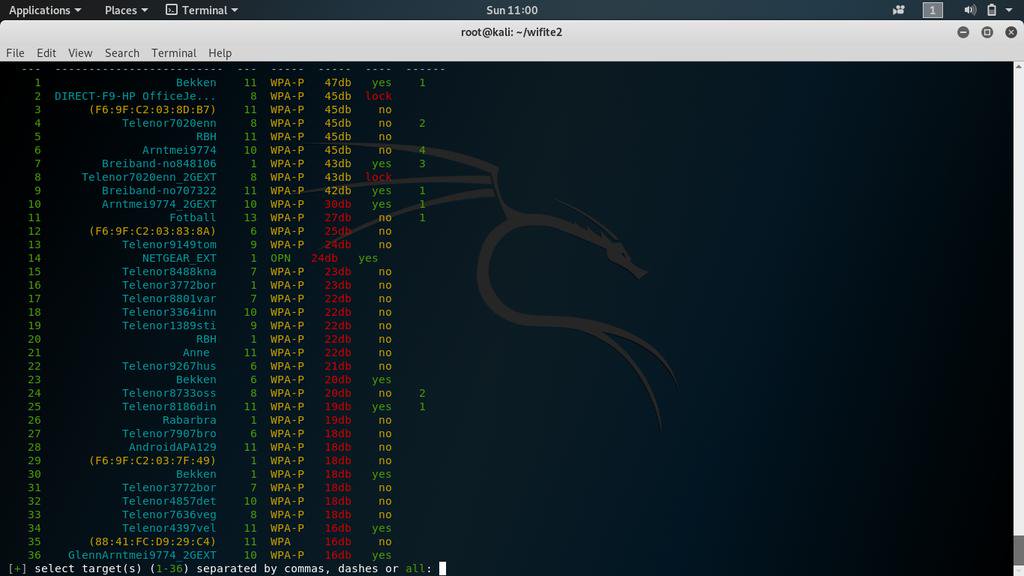The height and width of the screenshot is (576, 1024).
Task: Click the network name Telenor8488kna
Action: (x=168, y=272)
